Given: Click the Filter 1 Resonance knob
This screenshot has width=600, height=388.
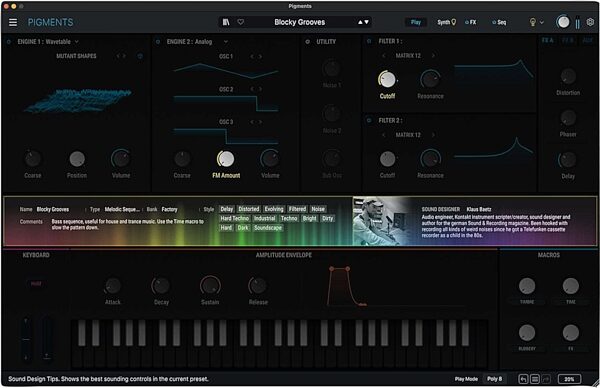Looking at the screenshot, I should point(430,80).
